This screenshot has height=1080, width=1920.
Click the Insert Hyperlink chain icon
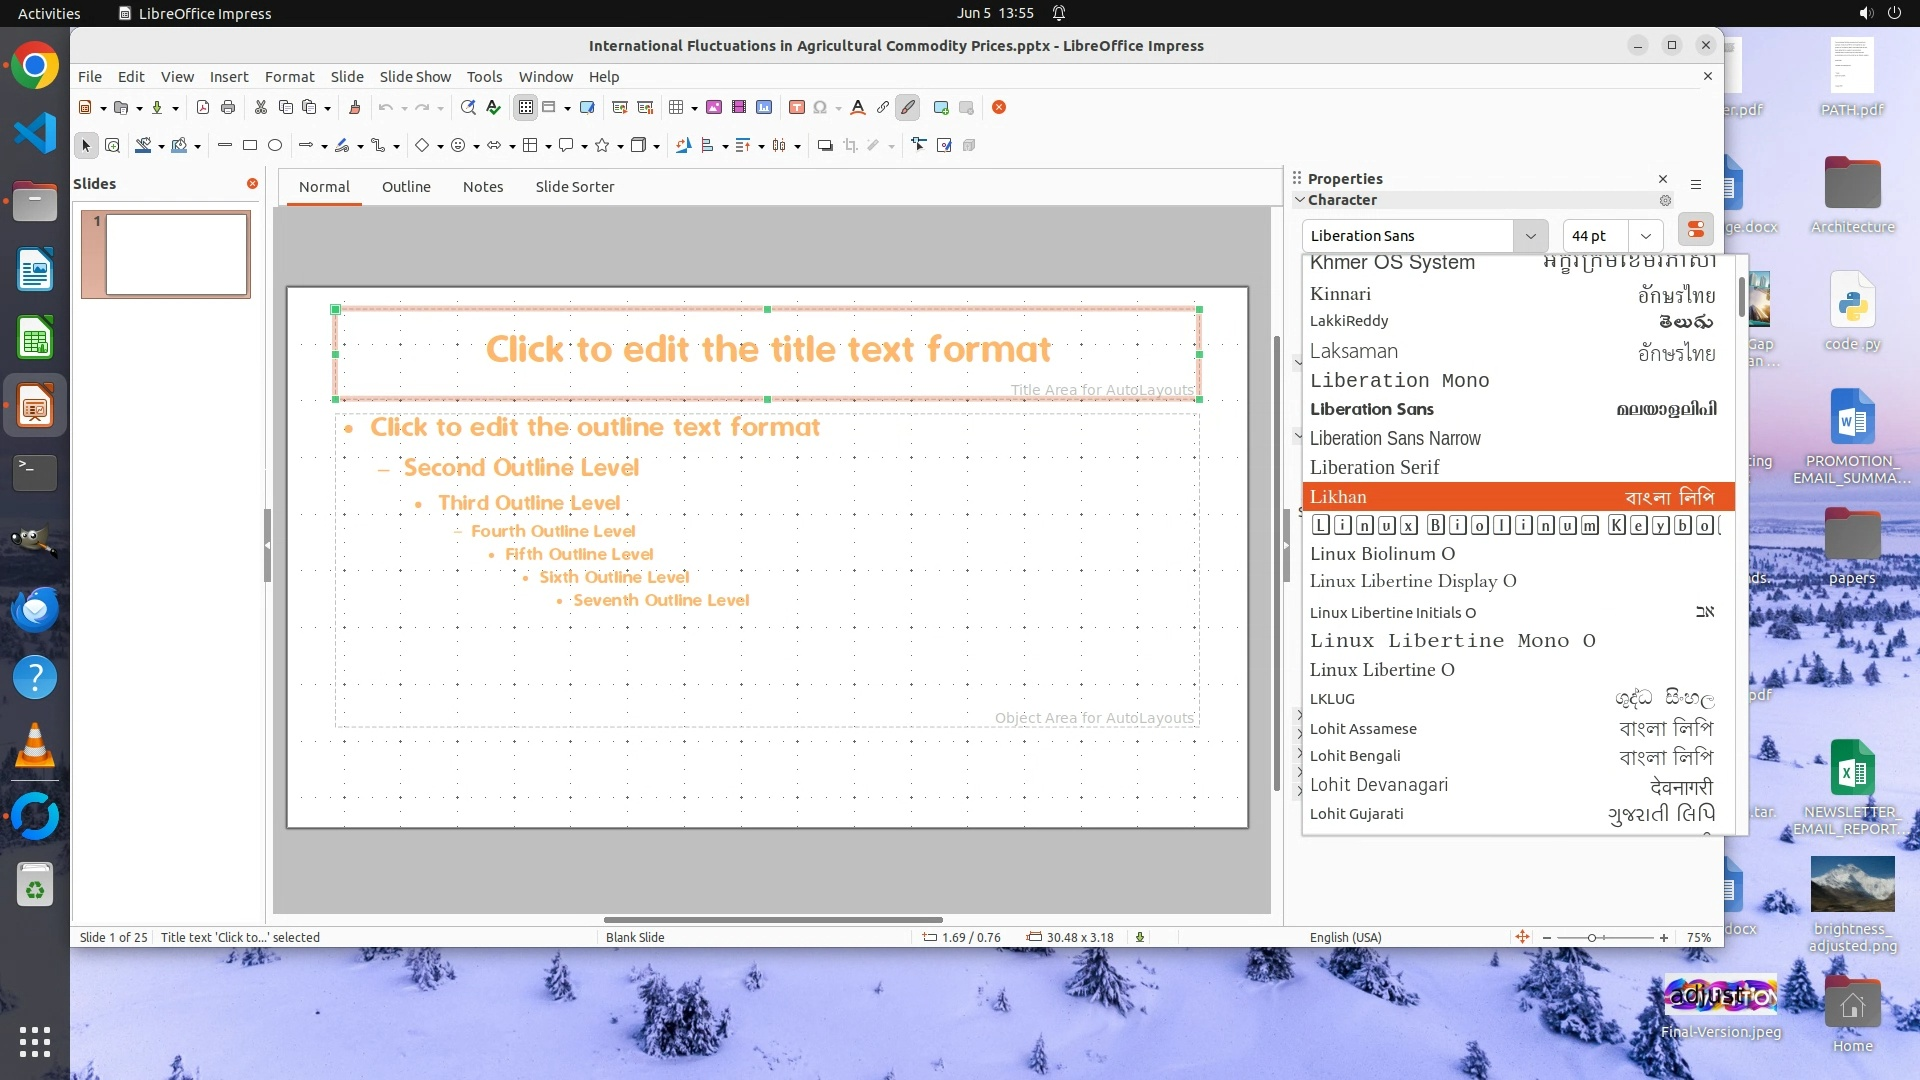[883, 108]
